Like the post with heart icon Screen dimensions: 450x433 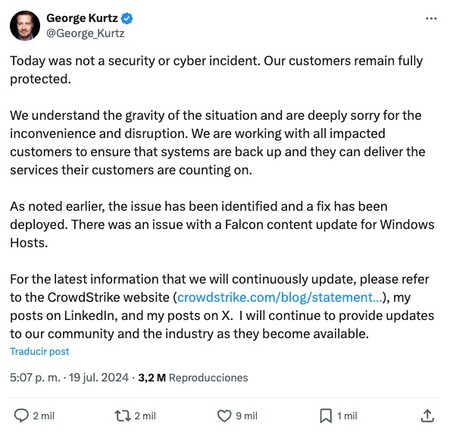tap(224, 416)
